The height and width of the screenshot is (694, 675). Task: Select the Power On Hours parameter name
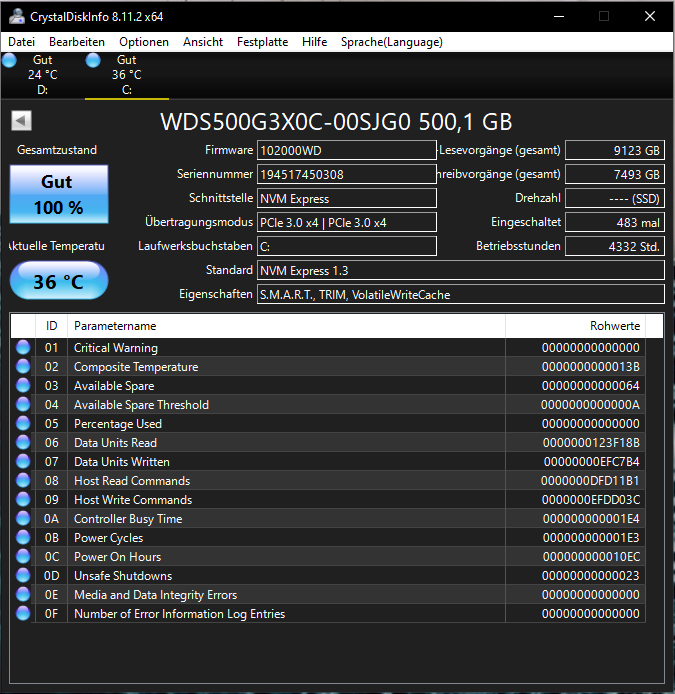point(117,557)
